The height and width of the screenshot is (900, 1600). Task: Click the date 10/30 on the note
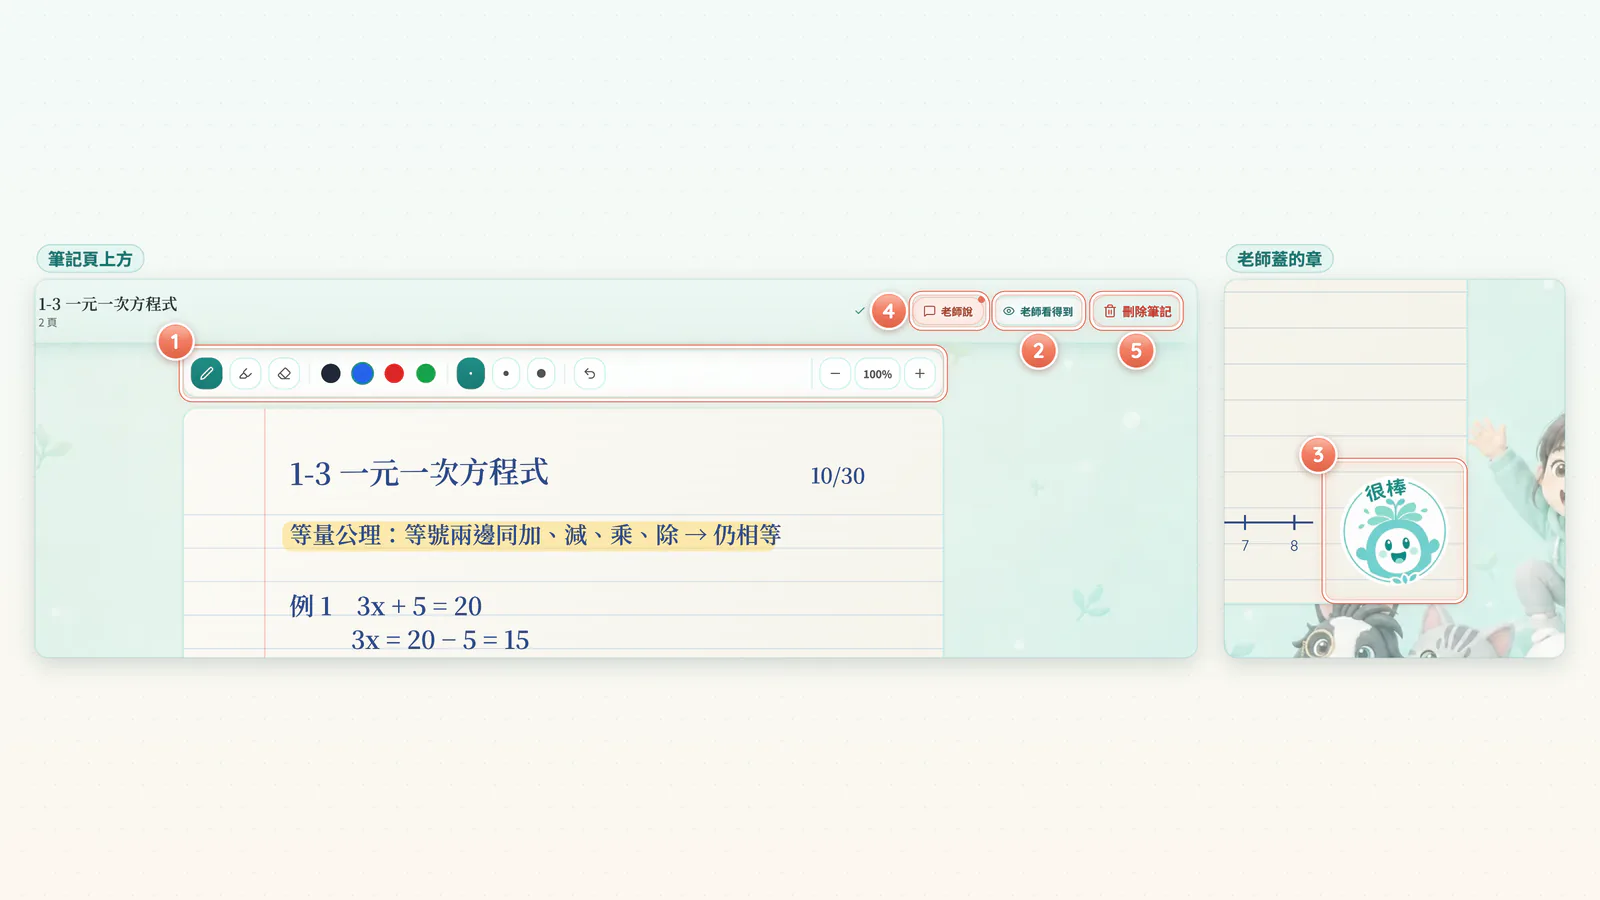coord(837,476)
